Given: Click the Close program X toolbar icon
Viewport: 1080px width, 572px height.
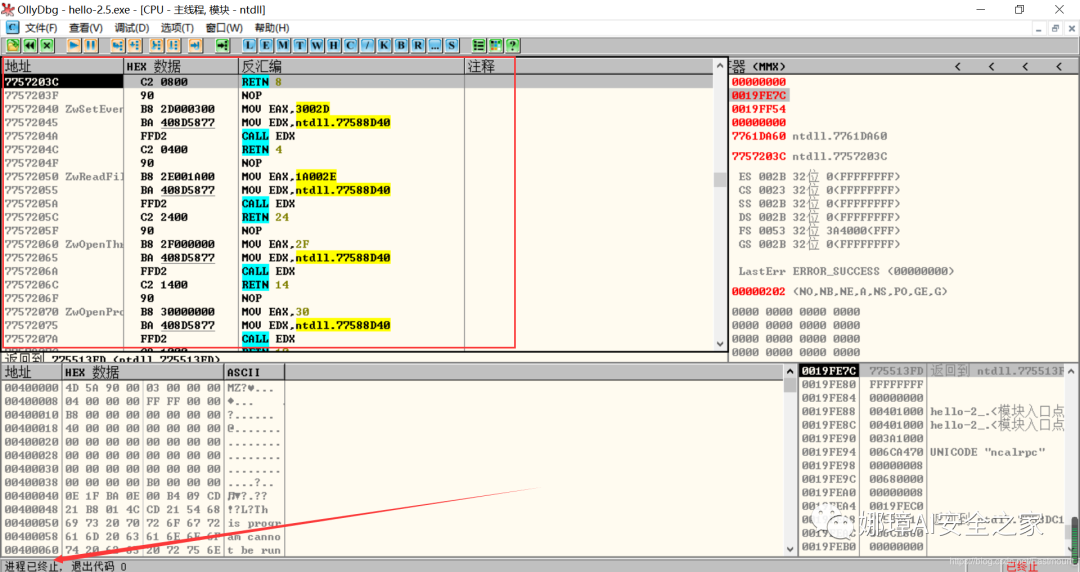Looking at the screenshot, I should pyautogui.click(x=47, y=45).
